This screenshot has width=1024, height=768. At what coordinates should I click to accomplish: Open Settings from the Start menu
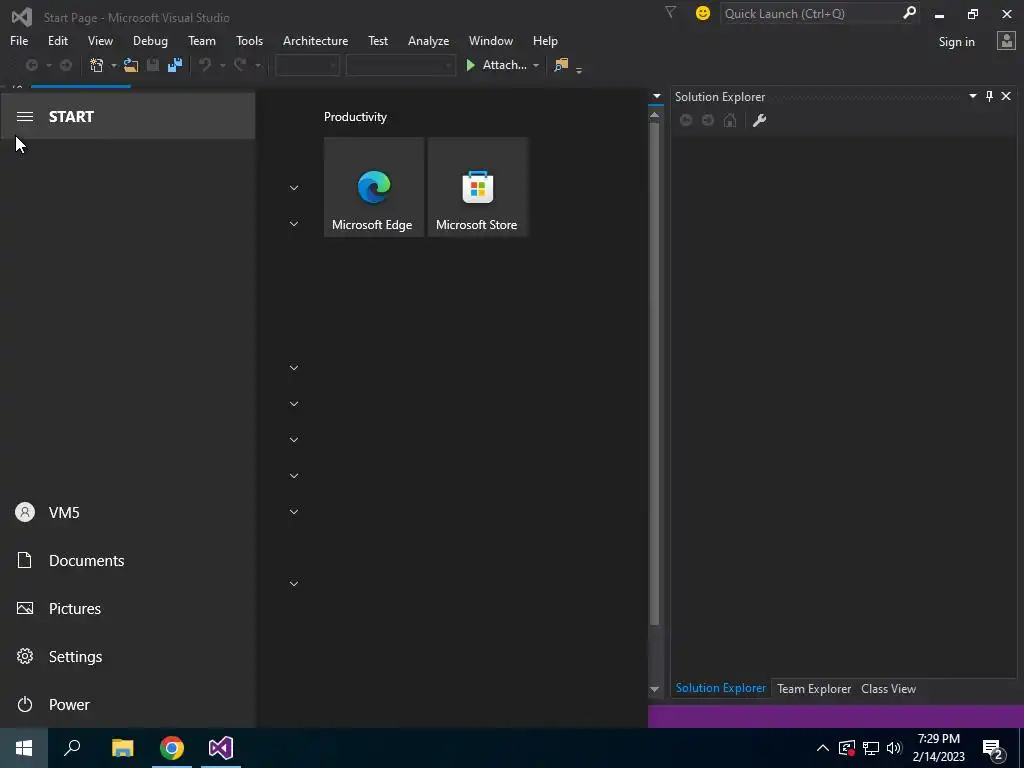coord(128,656)
